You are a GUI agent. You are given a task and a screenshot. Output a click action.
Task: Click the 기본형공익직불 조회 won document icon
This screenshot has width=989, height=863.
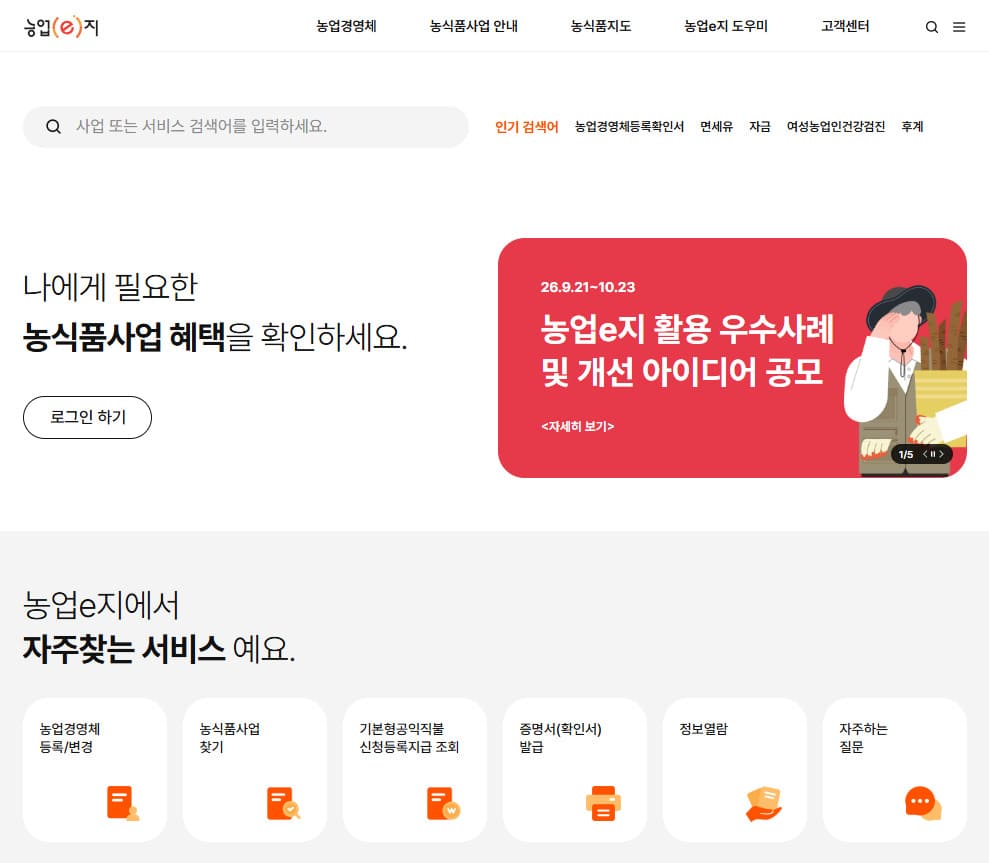tap(443, 803)
